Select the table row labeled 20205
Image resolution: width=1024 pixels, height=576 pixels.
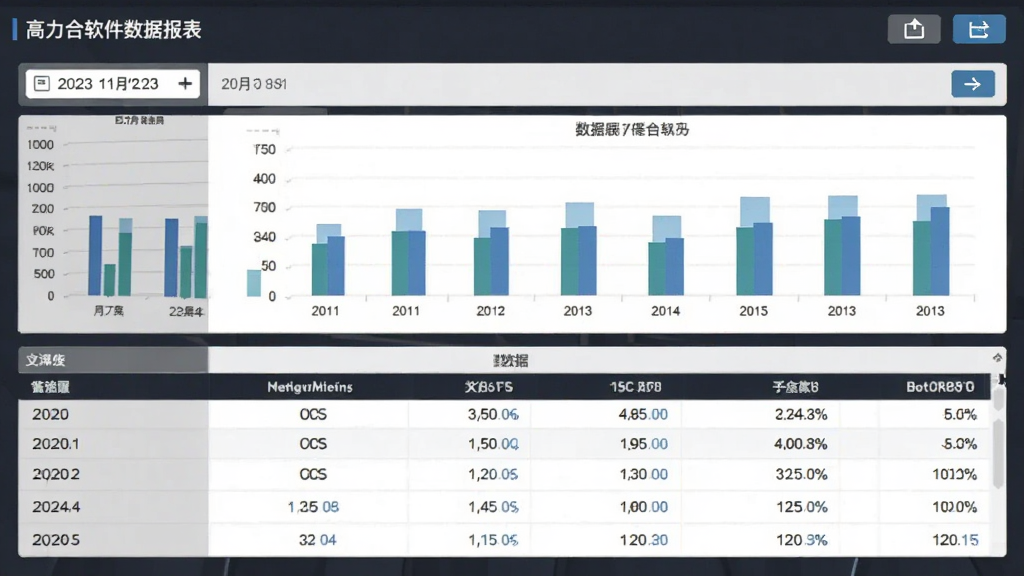click(504, 540)
